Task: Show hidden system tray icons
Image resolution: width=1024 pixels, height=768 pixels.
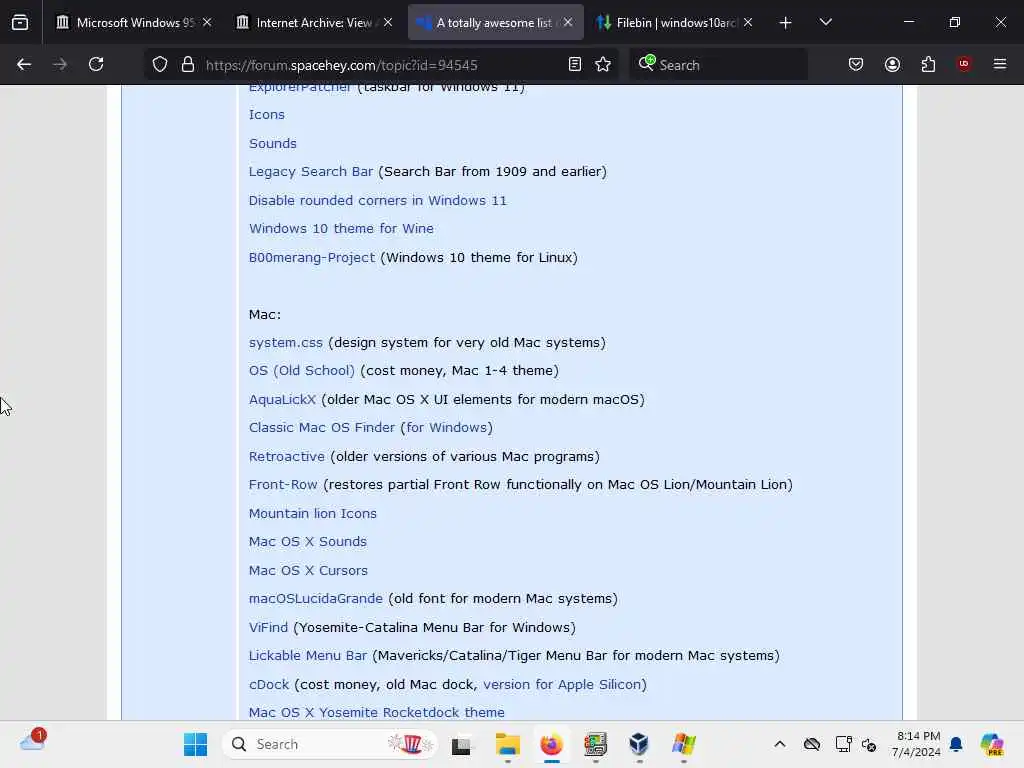Action: pyautogui.click(x=780, y=744)
